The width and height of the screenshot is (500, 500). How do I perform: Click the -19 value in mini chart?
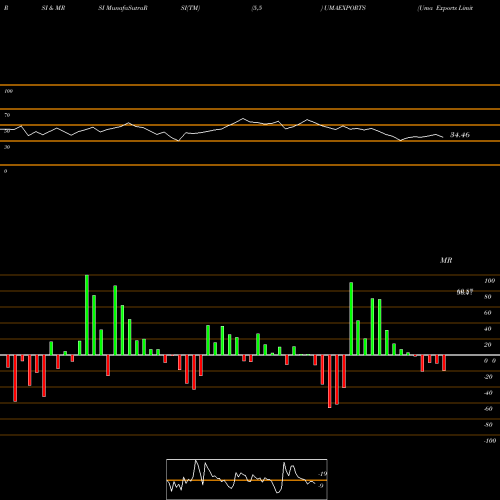[x=323, y=474]
